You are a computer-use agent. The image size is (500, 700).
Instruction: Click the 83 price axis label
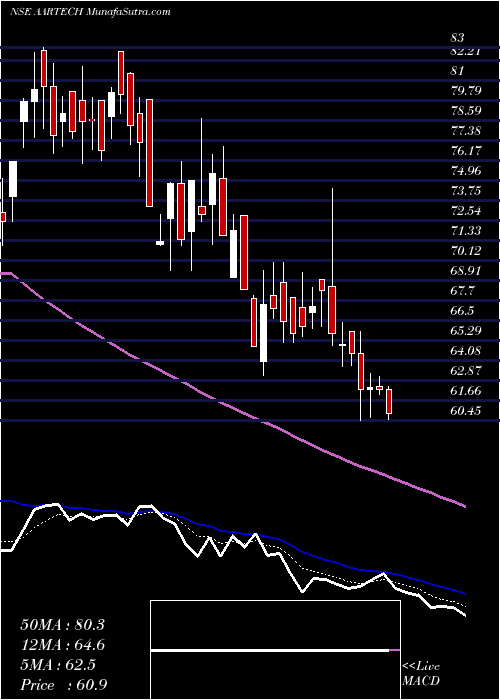458,38
